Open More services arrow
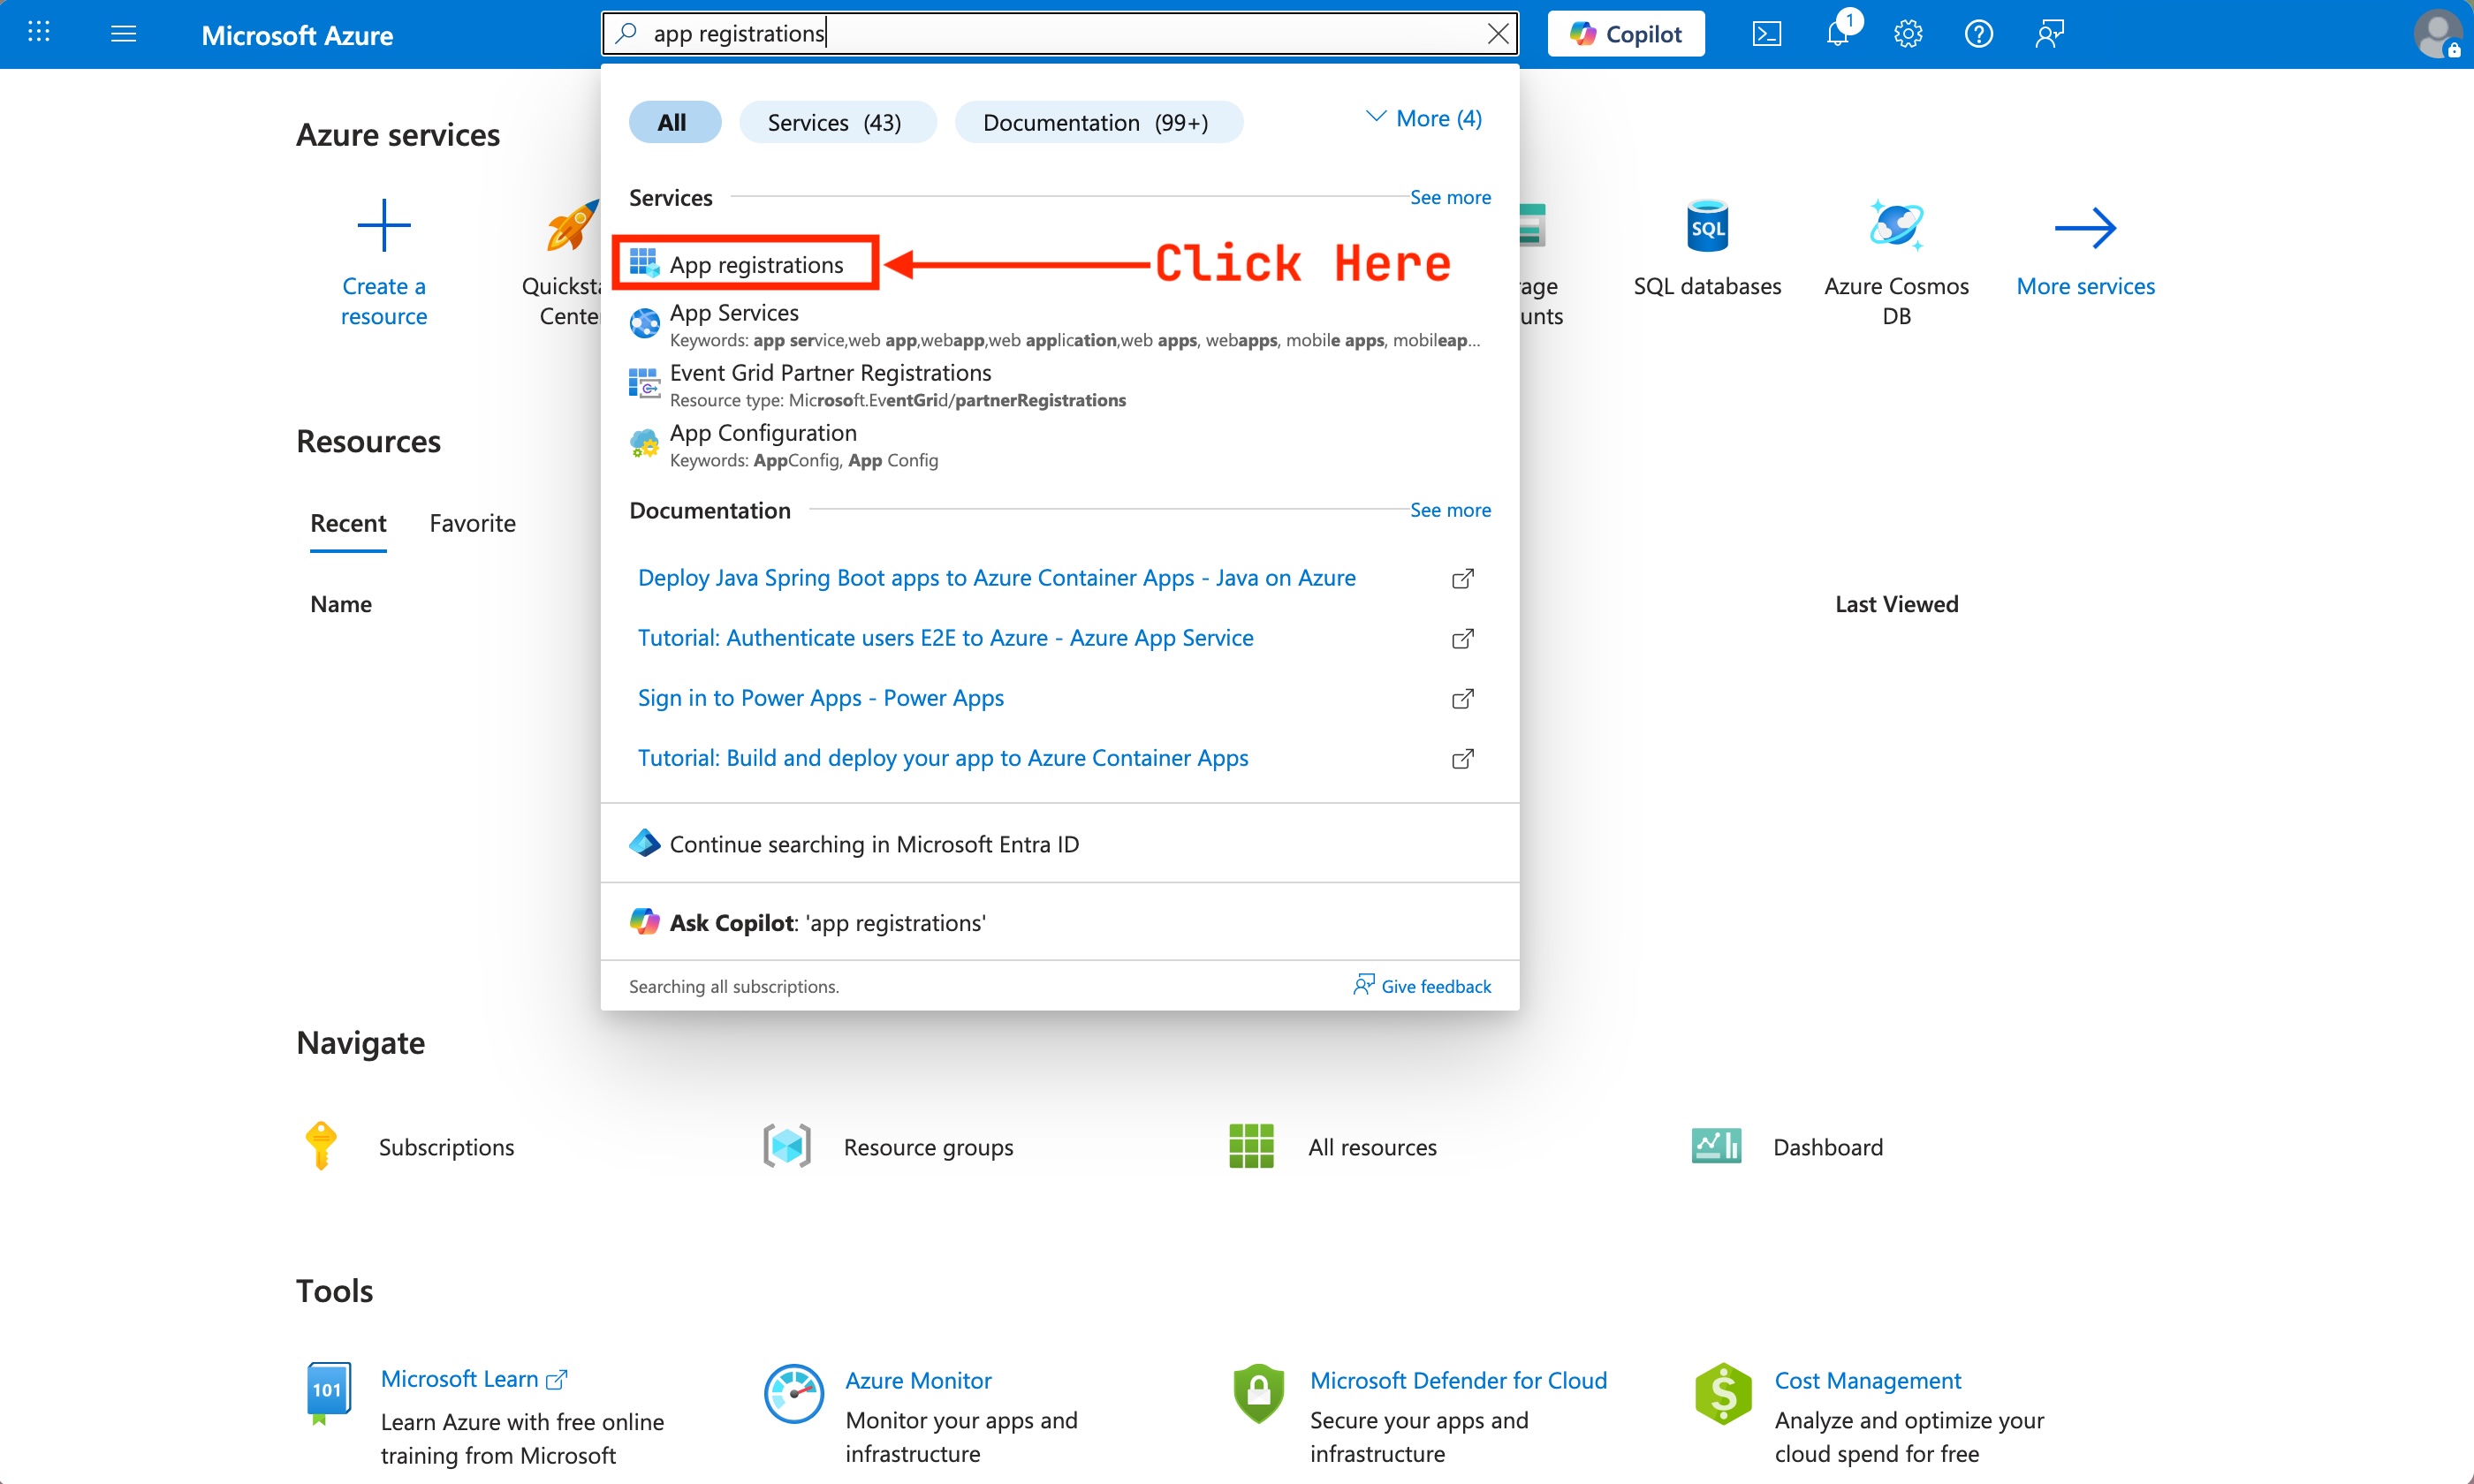2474x1484 pixels. click(x=2085, y=228)
